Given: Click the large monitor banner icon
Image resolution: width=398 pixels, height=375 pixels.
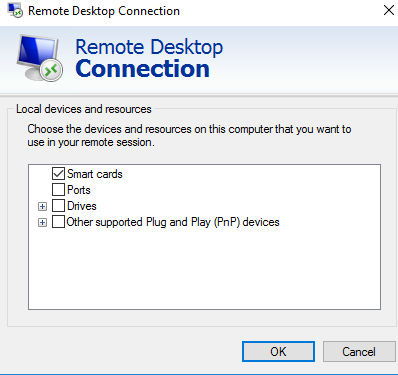Looking at the screenshot, I should click(x=40, y=57).
